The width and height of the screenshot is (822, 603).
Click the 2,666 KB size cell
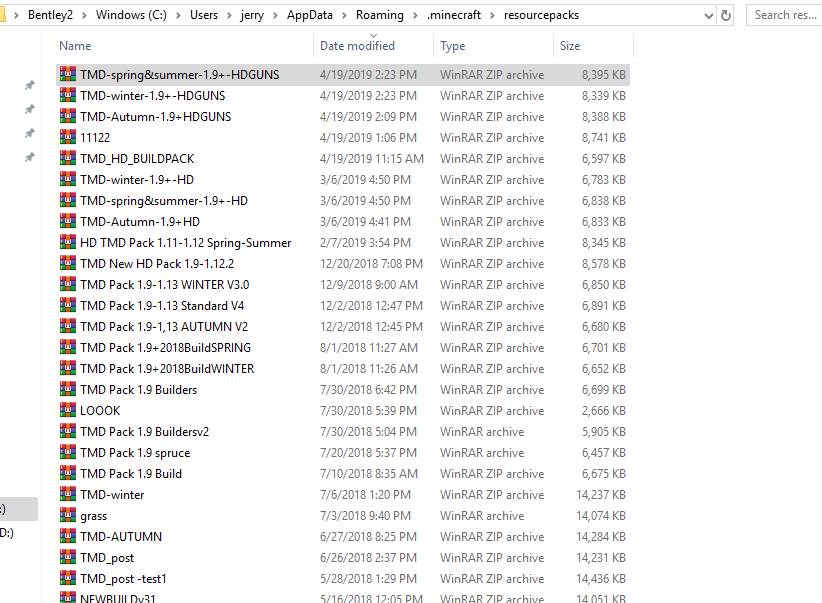click(x=603, y=411)
